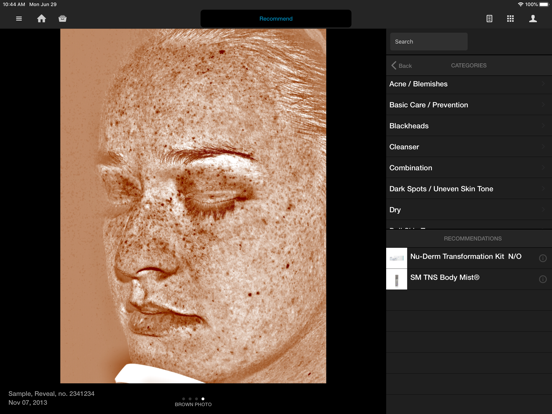Select SM TNS Body Mist thumbnail
Screen dimensions: 552x414
[x=397, y=280]
